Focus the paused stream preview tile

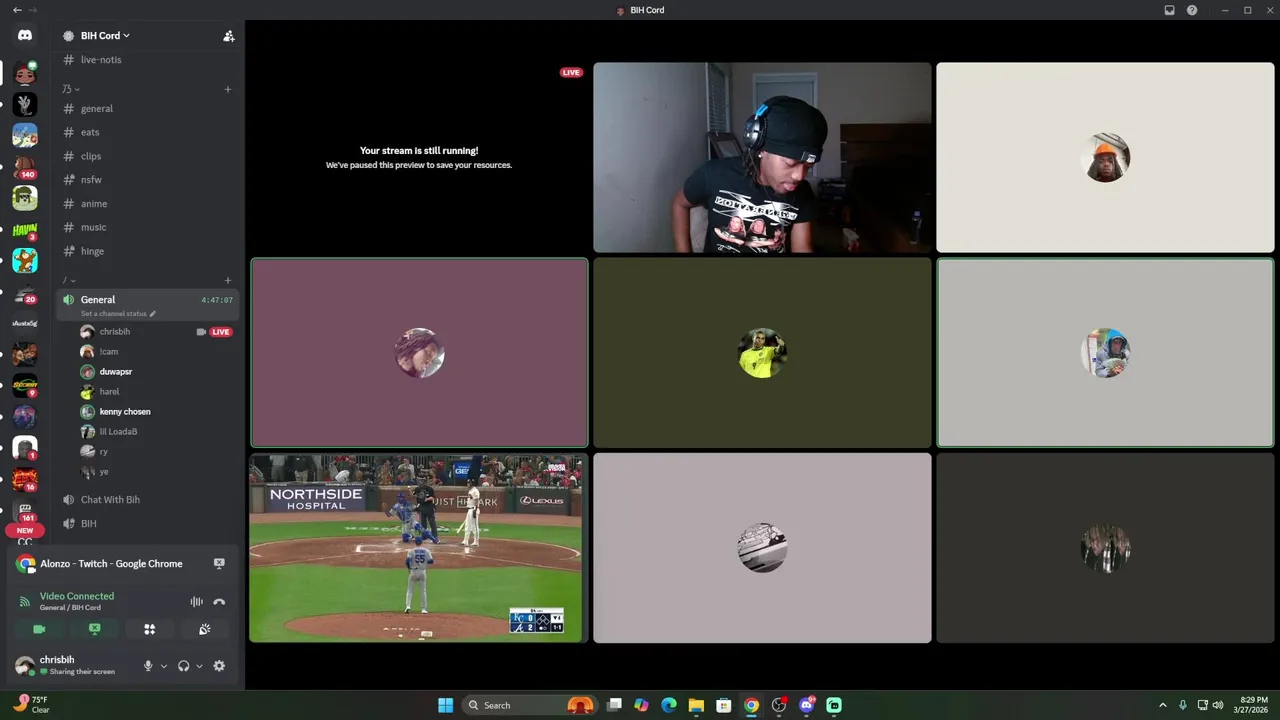tap(418, 157)
